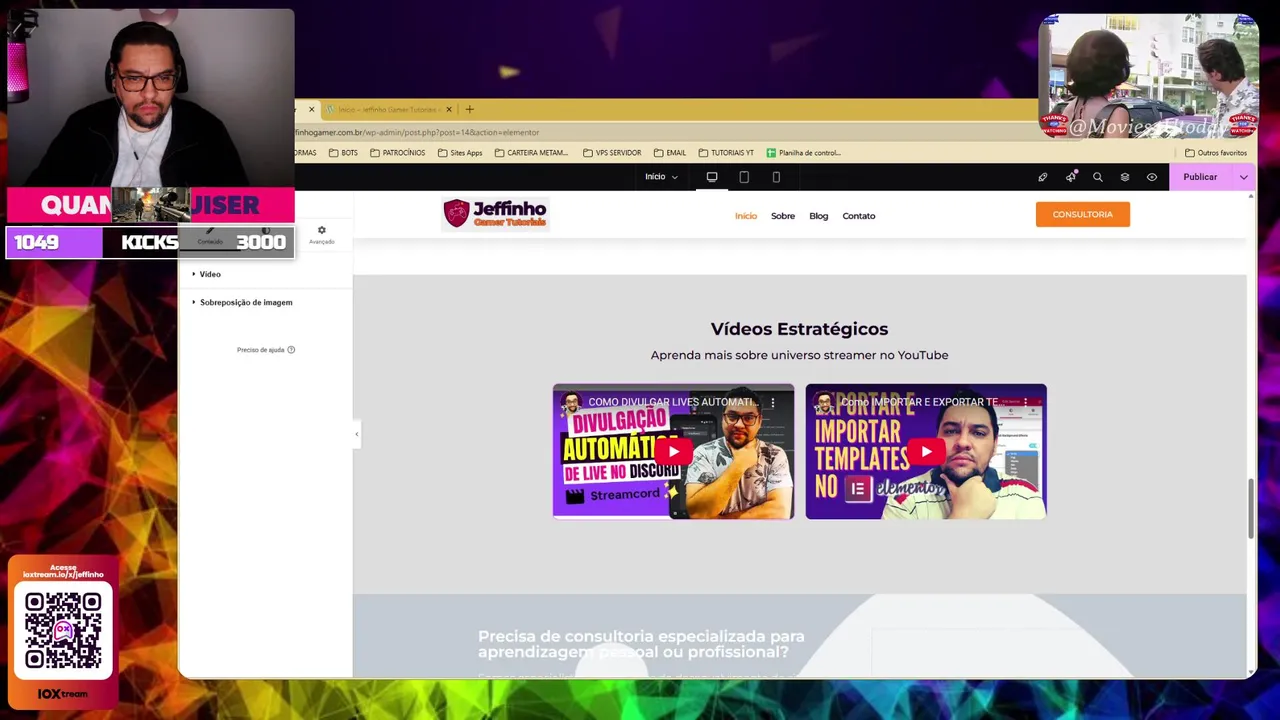Screen dimensions: 1280x720
Task: Switch to Início Jeffinho Gamer Tutoriais tab
Action: [388, 109]
